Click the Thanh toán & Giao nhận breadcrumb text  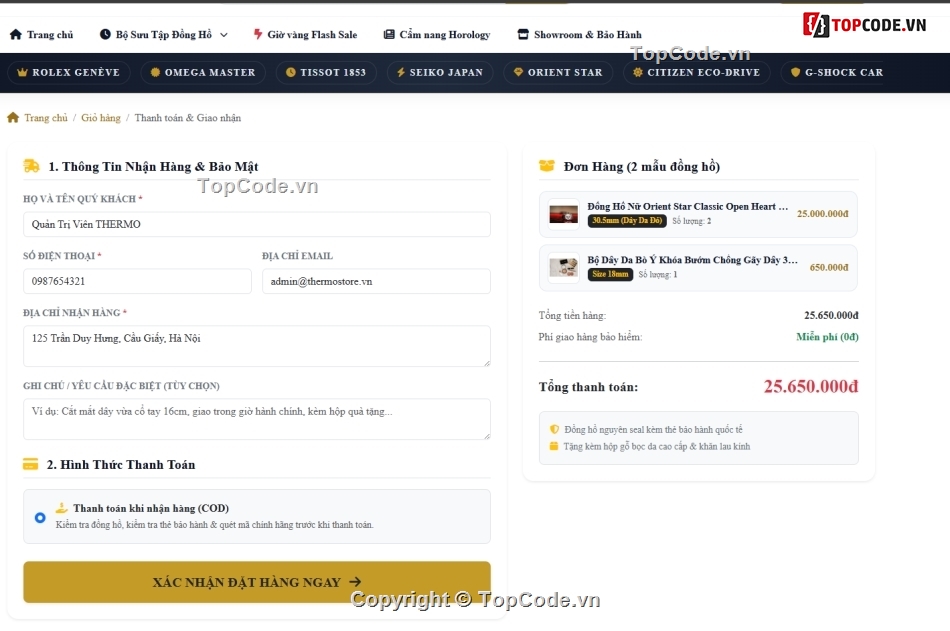188,118
